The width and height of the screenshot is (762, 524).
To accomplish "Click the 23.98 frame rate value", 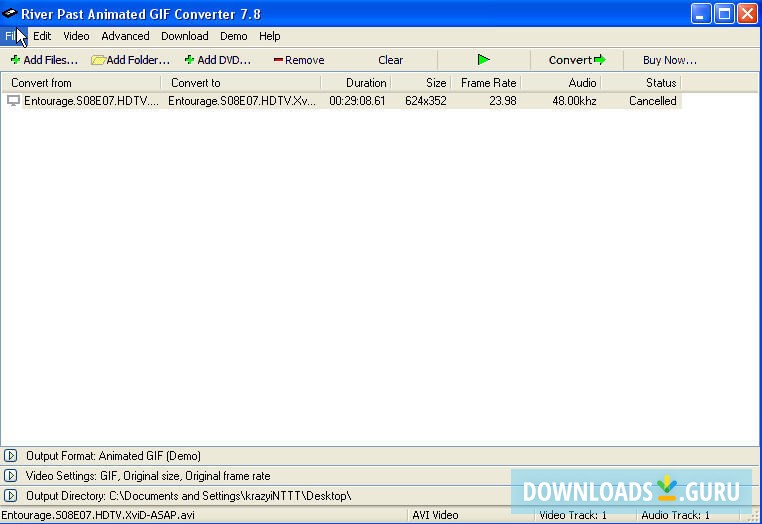I will coord(503,101).
